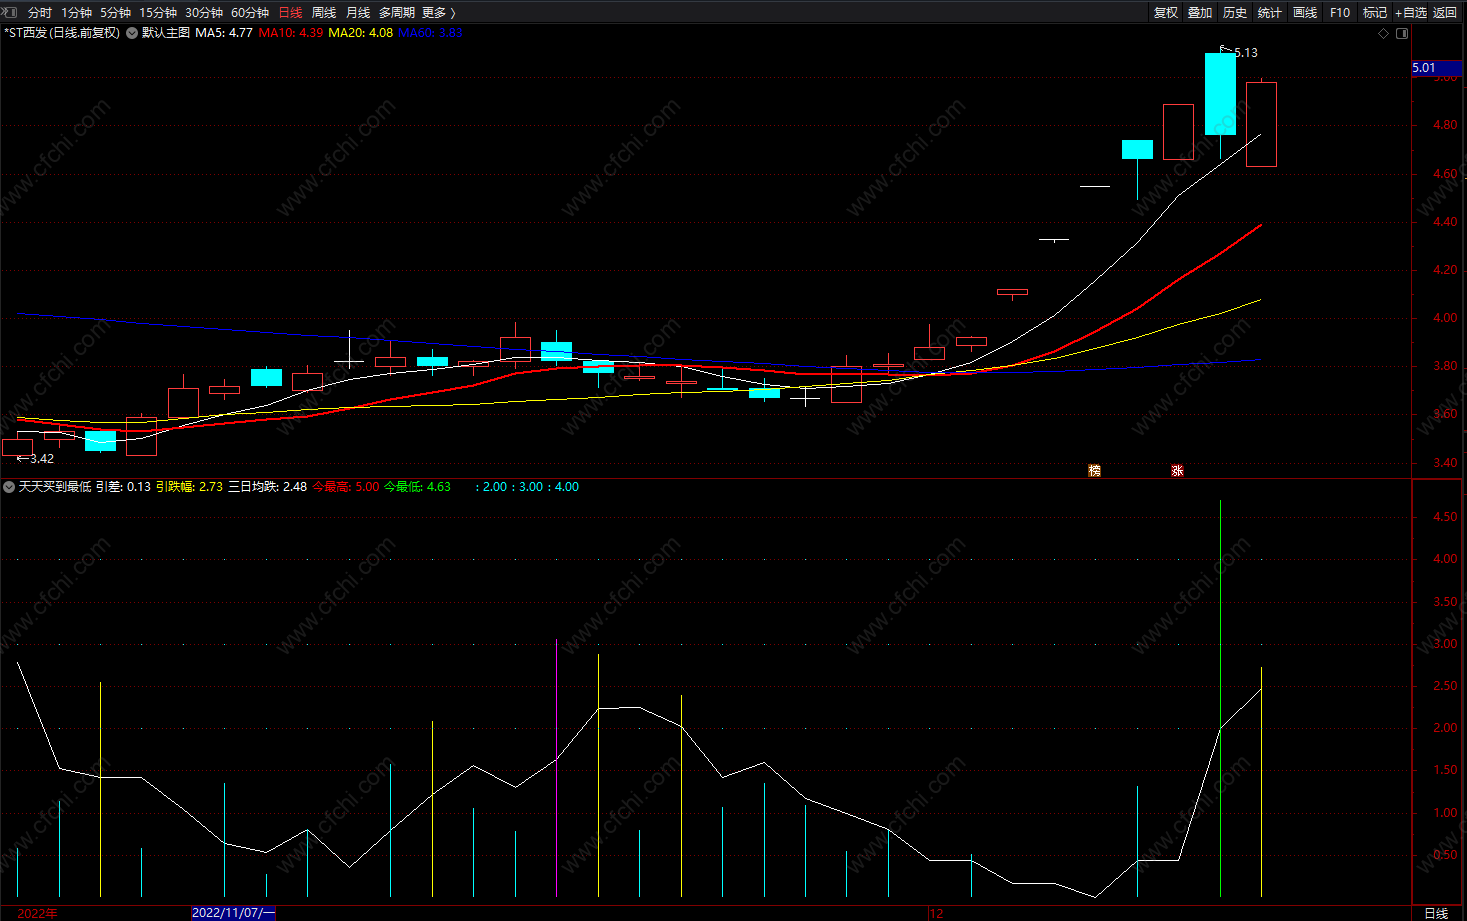Click the 2022/11/07 date marker

pyautogui.click(x=233, y=913)
